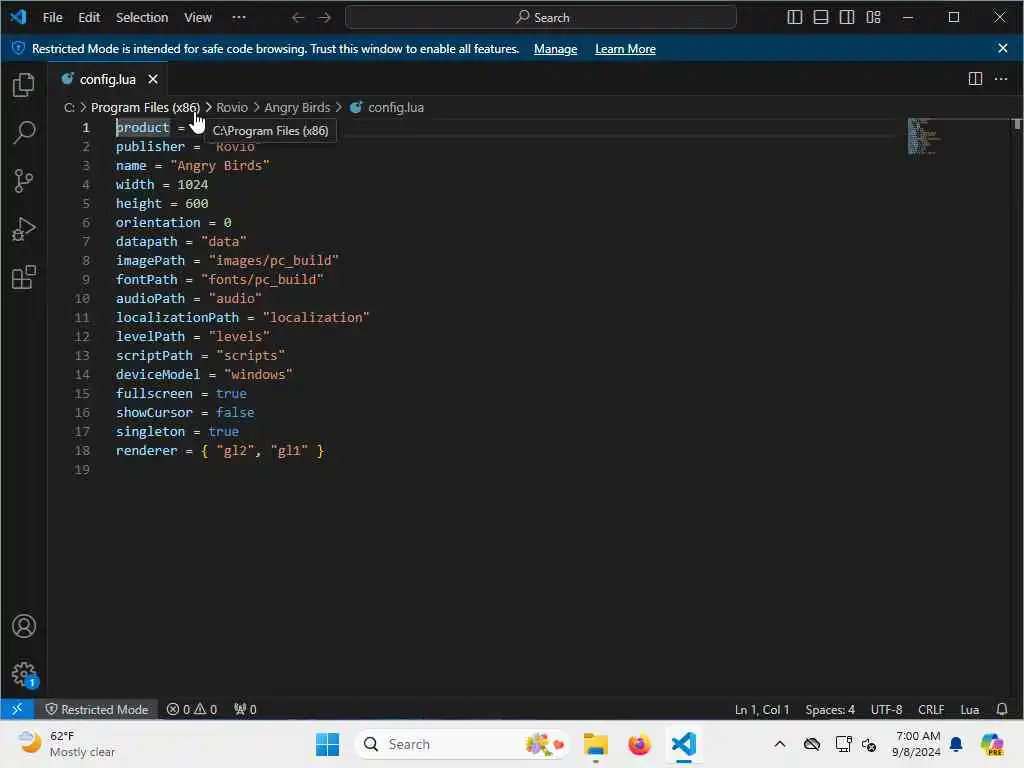Open the File menu
Image resolution: width=1024 pixels, height=768 pixels.
coord(52,18)
